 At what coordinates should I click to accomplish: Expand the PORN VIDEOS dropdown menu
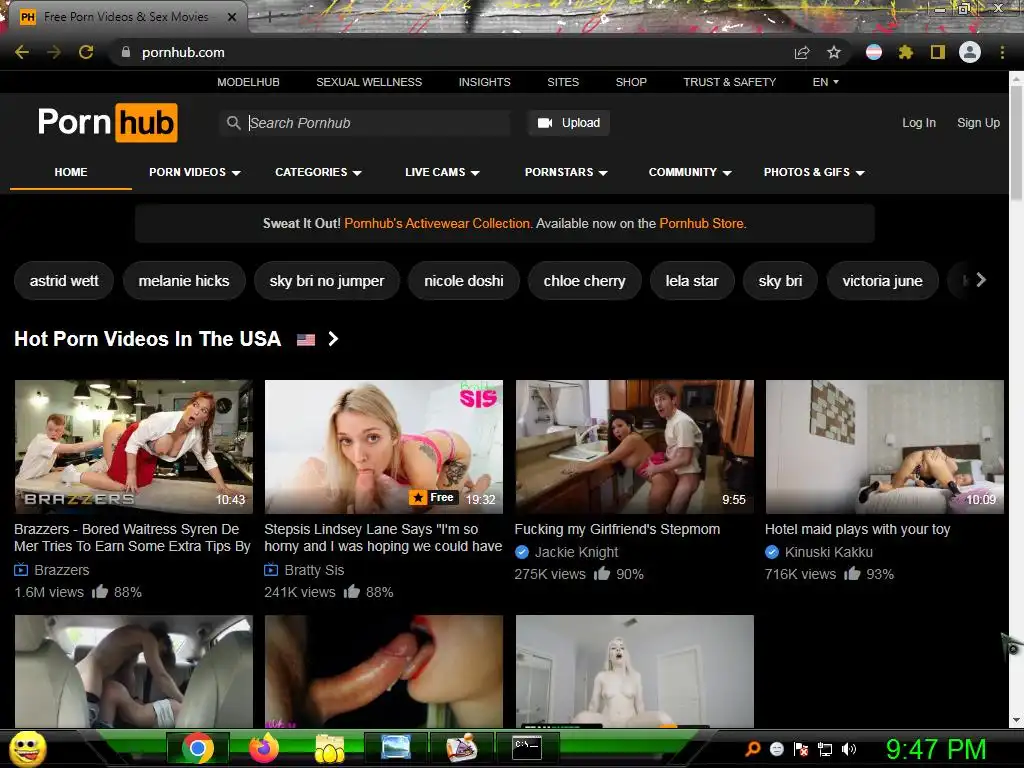(x=195, y=172)
